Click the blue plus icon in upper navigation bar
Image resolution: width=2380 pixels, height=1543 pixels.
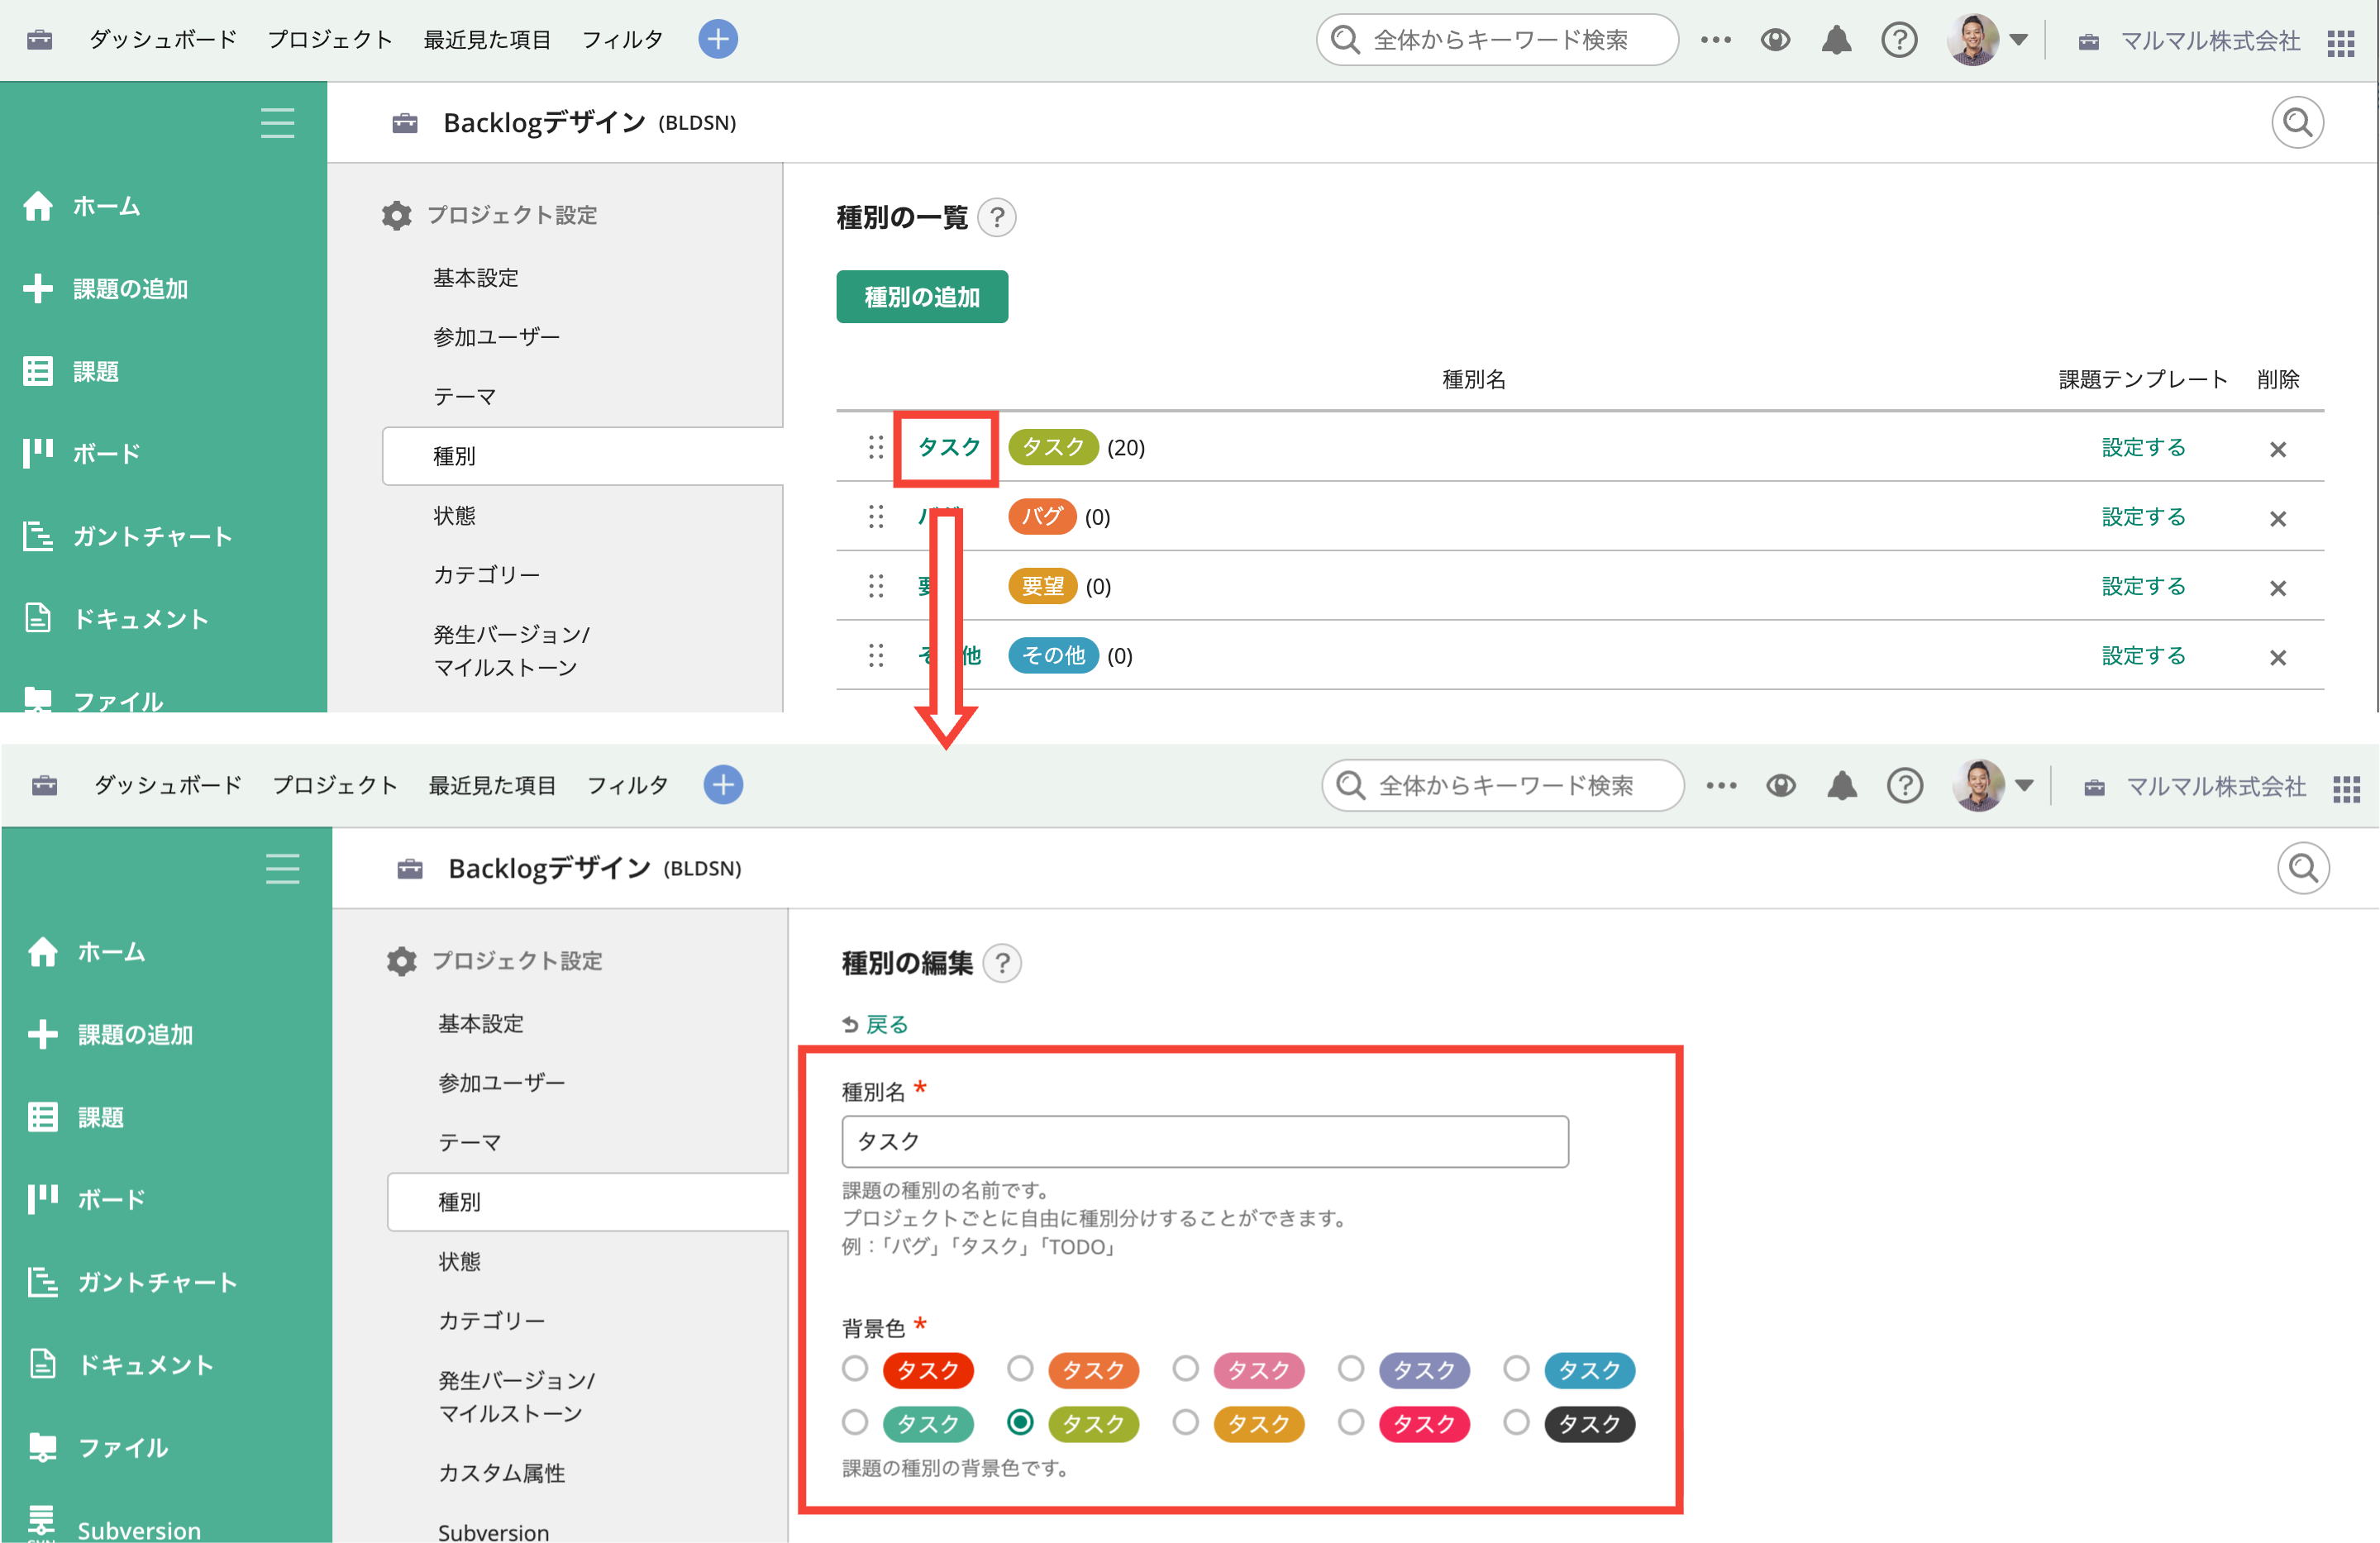[717, 39]
